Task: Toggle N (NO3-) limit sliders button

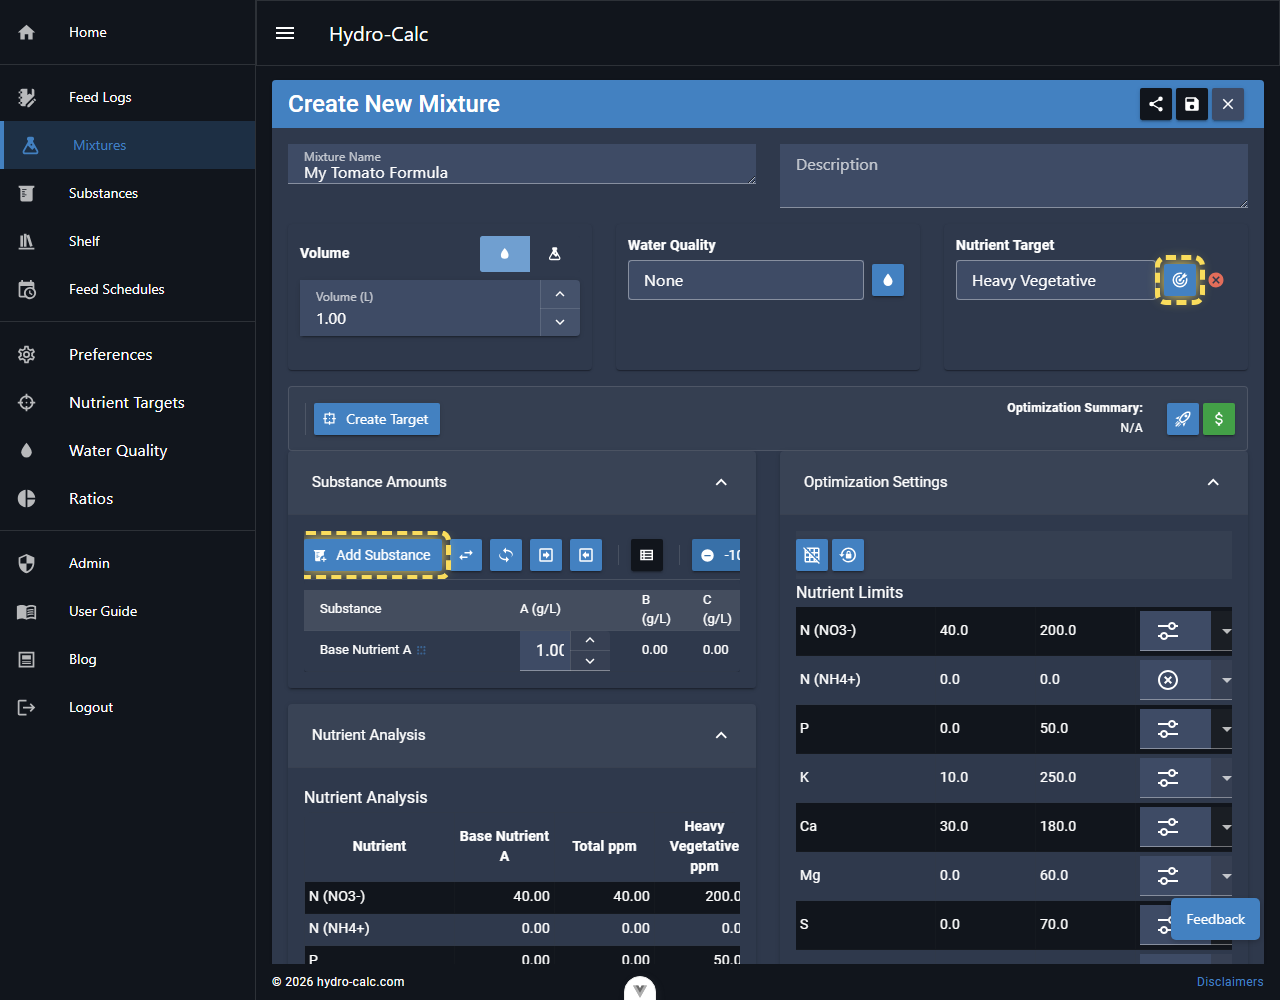Action: tap(1175, 631)
